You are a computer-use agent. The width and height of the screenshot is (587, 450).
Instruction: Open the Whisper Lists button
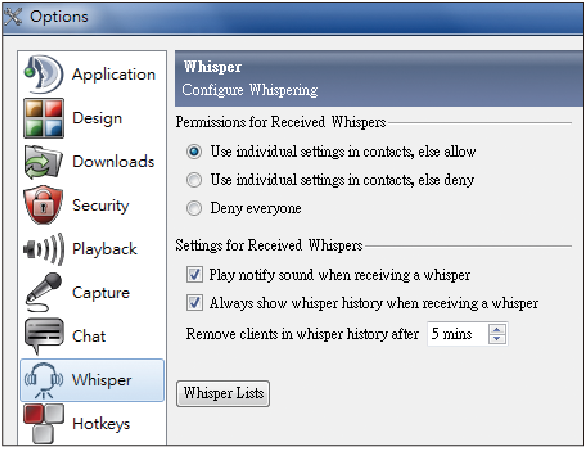223,393
